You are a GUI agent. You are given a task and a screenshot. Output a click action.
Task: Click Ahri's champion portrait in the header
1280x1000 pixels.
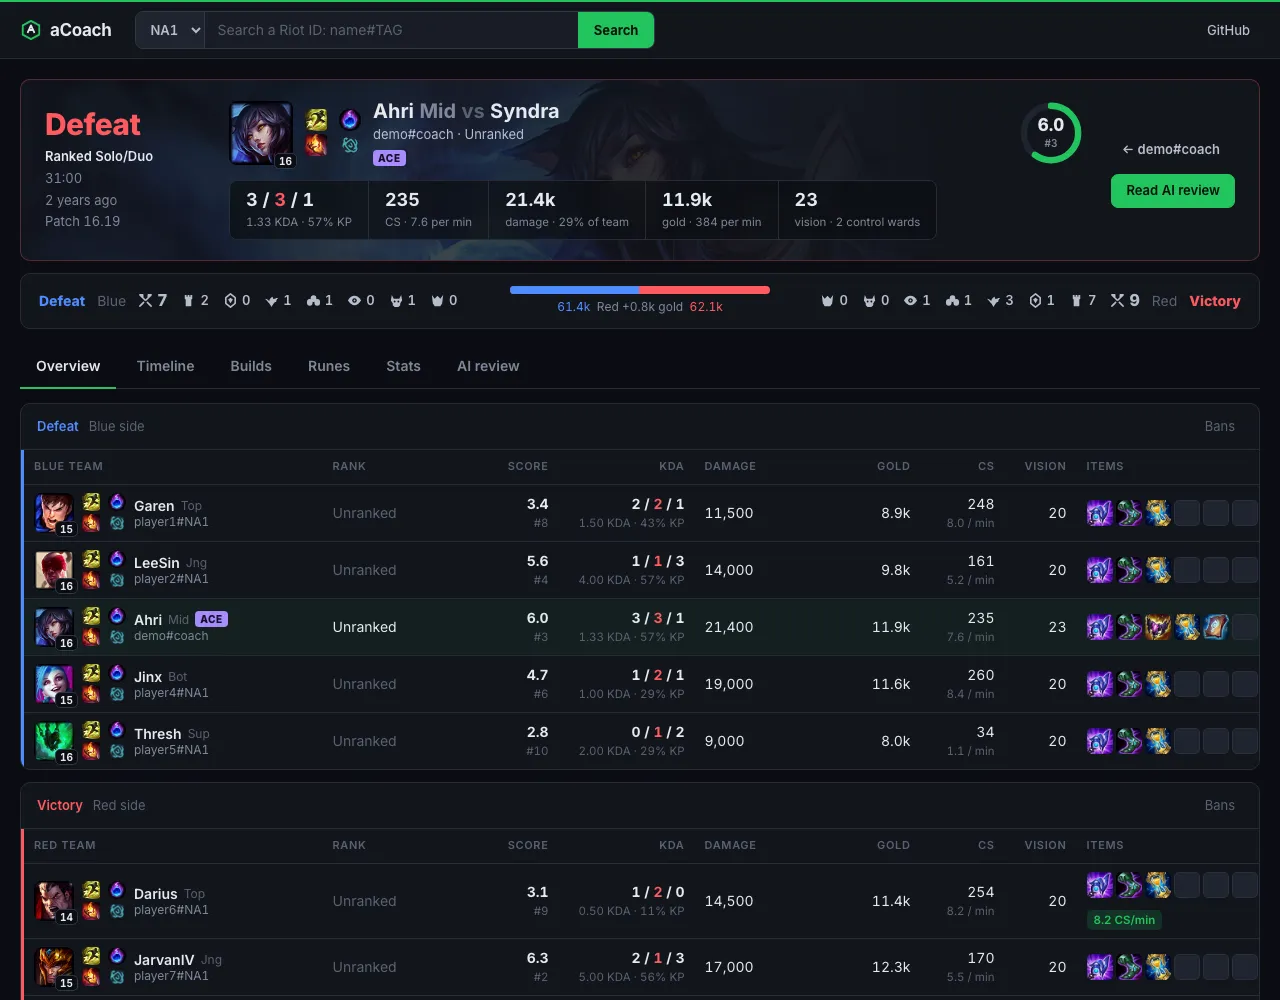pos(262,134)
